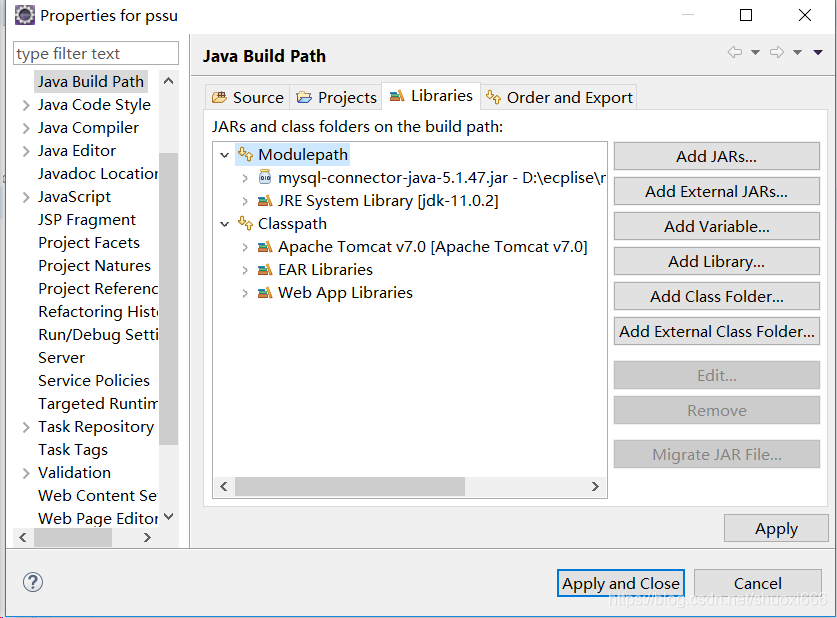837x618 pixels.
Task: Select Task Tags in sidebar
Action: tap(73, 450)
